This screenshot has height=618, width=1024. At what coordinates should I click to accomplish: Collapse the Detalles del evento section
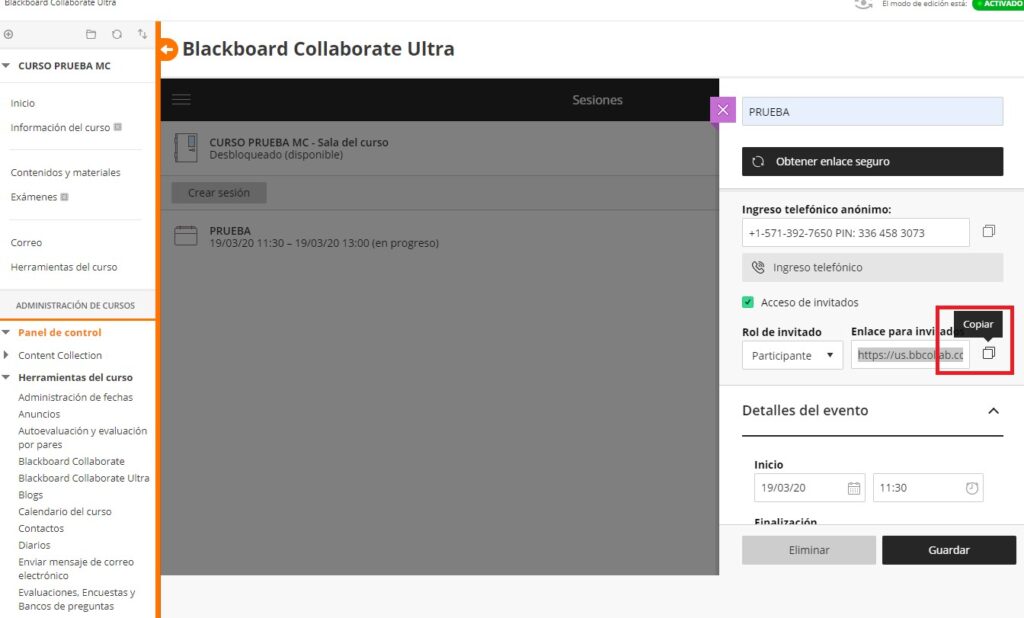tap(993, 411)
